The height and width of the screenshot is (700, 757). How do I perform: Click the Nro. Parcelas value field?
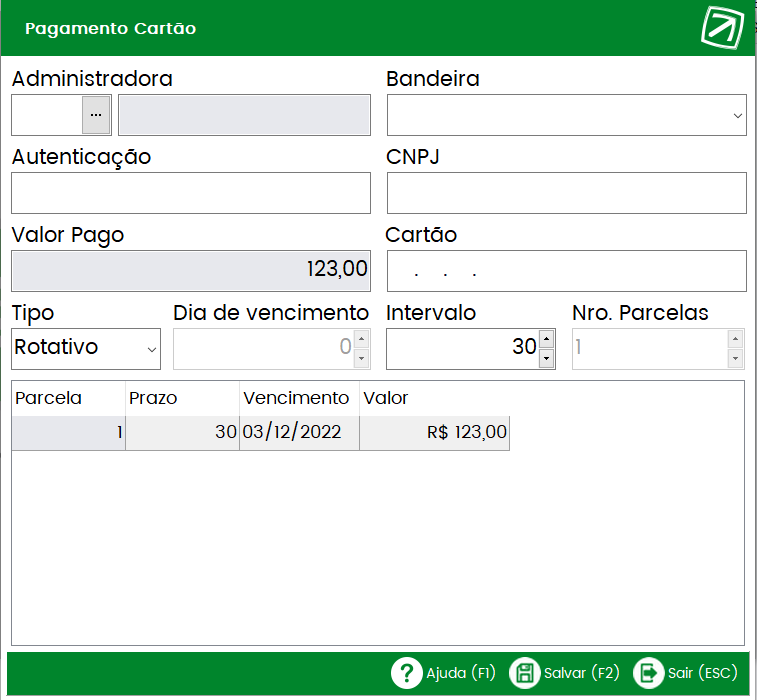(650, 349)
